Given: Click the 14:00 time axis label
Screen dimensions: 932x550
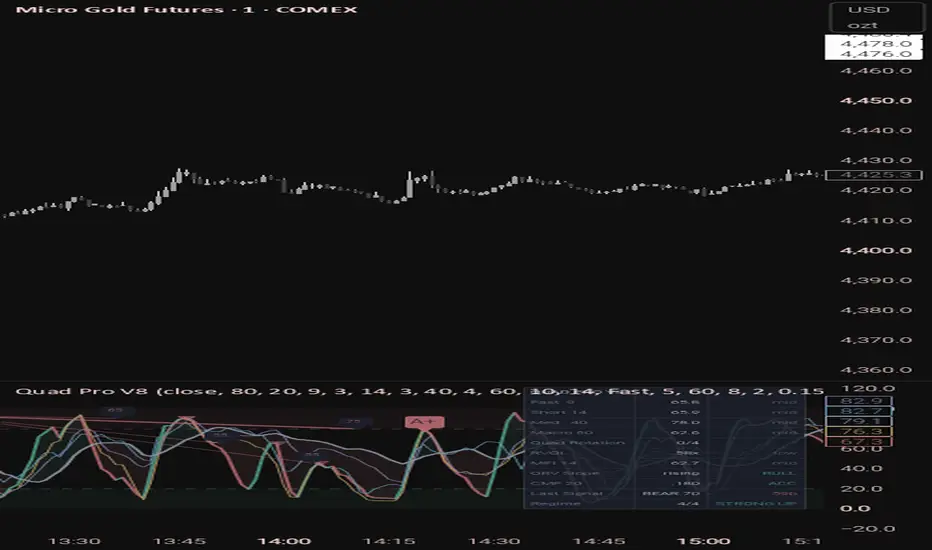Looking at the screenshot, I should [x=284, y=541].
